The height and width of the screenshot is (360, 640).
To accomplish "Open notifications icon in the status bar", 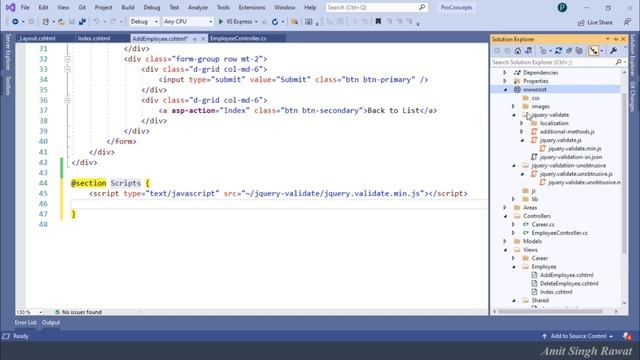I will click(x=627, y=336).
